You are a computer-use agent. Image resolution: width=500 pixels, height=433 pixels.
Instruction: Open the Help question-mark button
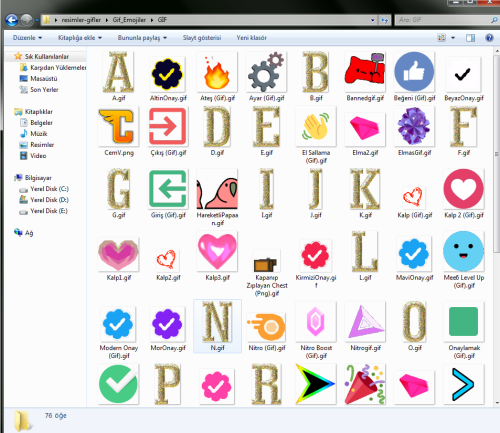tap(489, 38)
